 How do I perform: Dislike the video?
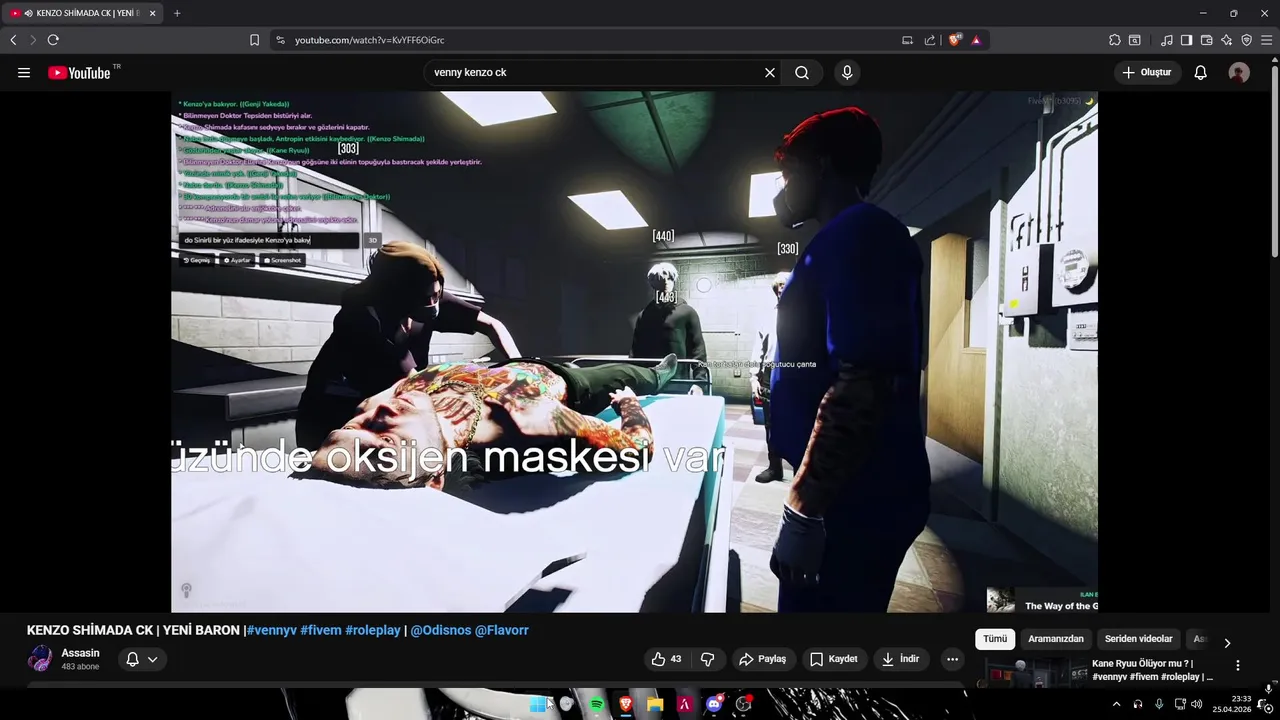pyautogui.click(x=708, y=659)
